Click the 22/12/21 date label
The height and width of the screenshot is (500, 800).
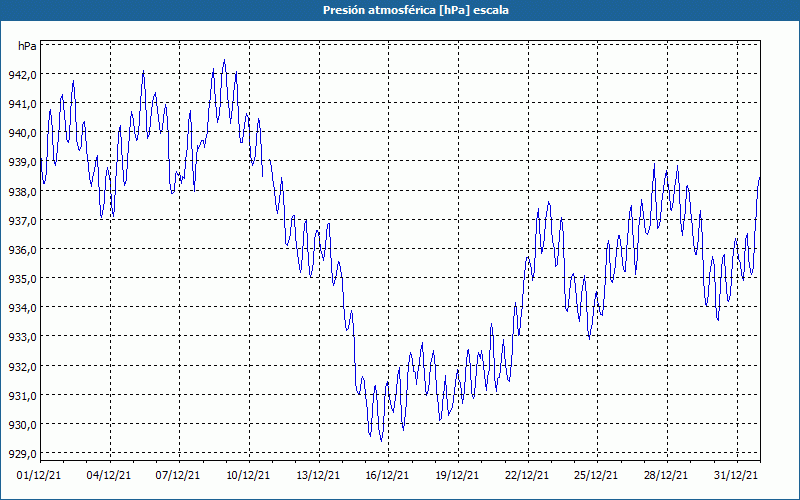click(x=527, y=475)
